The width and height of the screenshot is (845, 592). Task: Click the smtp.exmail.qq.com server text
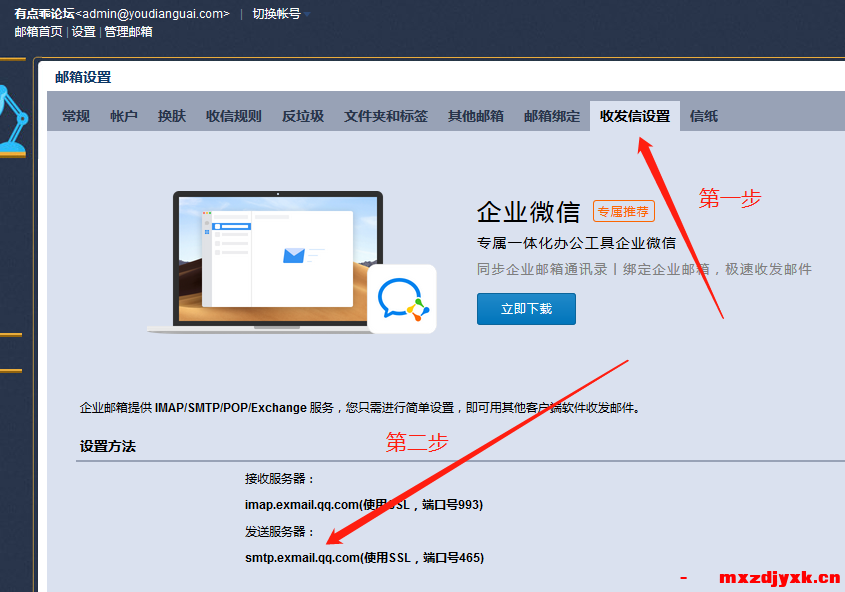point(364,558)
